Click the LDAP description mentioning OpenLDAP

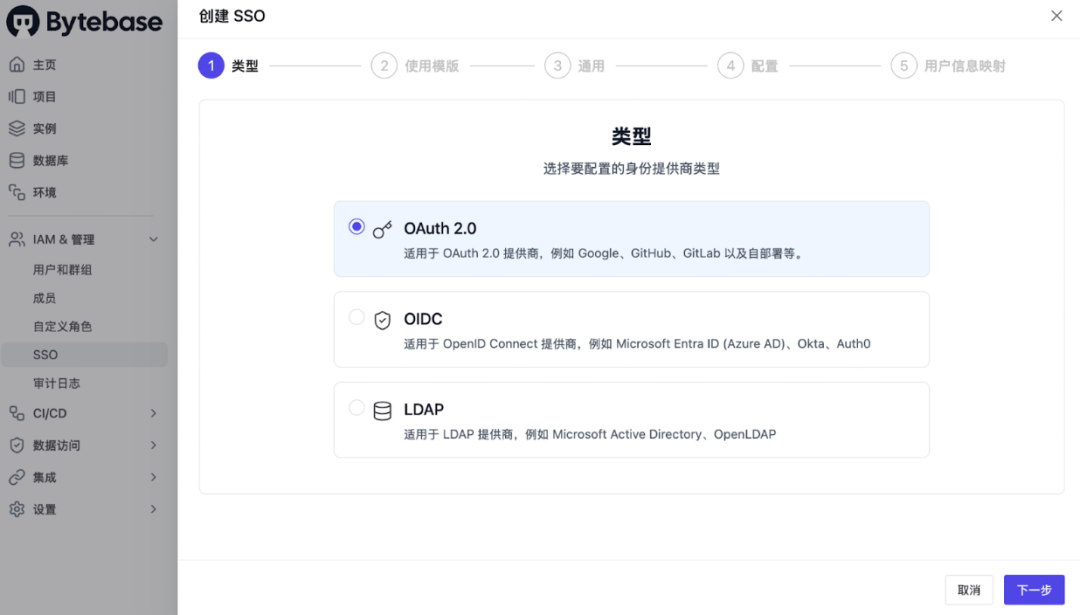click(590, 435)
